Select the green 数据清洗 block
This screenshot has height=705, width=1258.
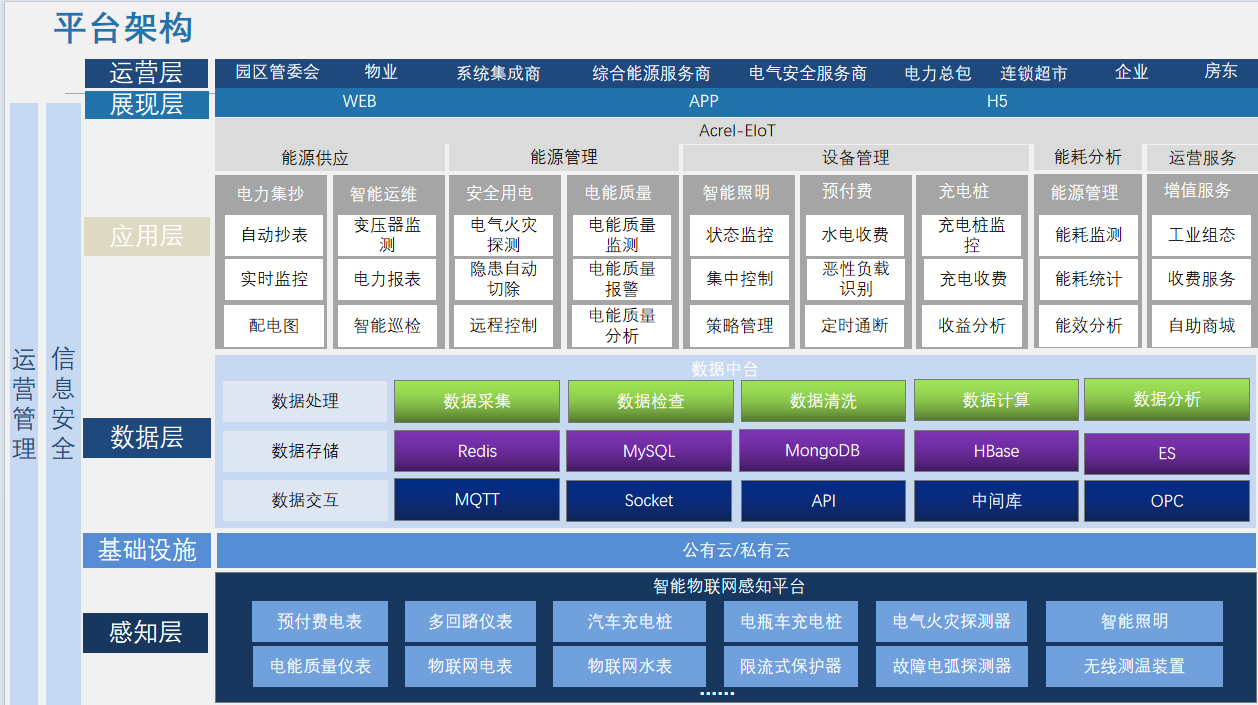click(x=823, y=401)
